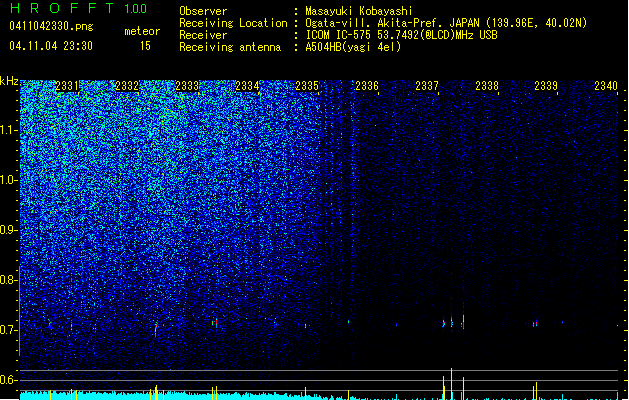Click time marker 2332
Viewport: 629px width, 400px height.
[127, 86]
